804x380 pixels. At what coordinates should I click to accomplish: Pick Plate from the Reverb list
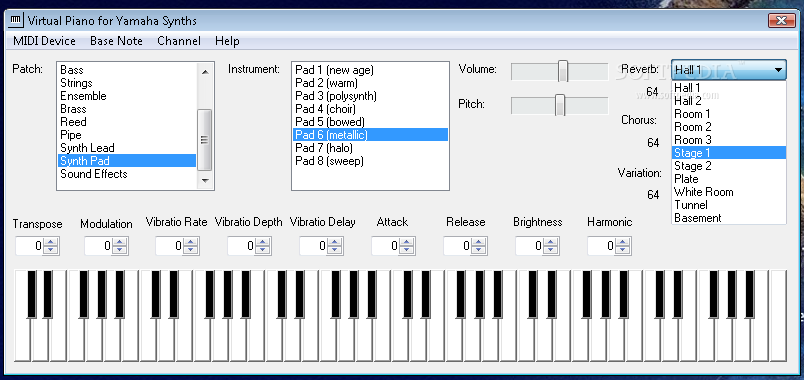[x=729, y=179]
